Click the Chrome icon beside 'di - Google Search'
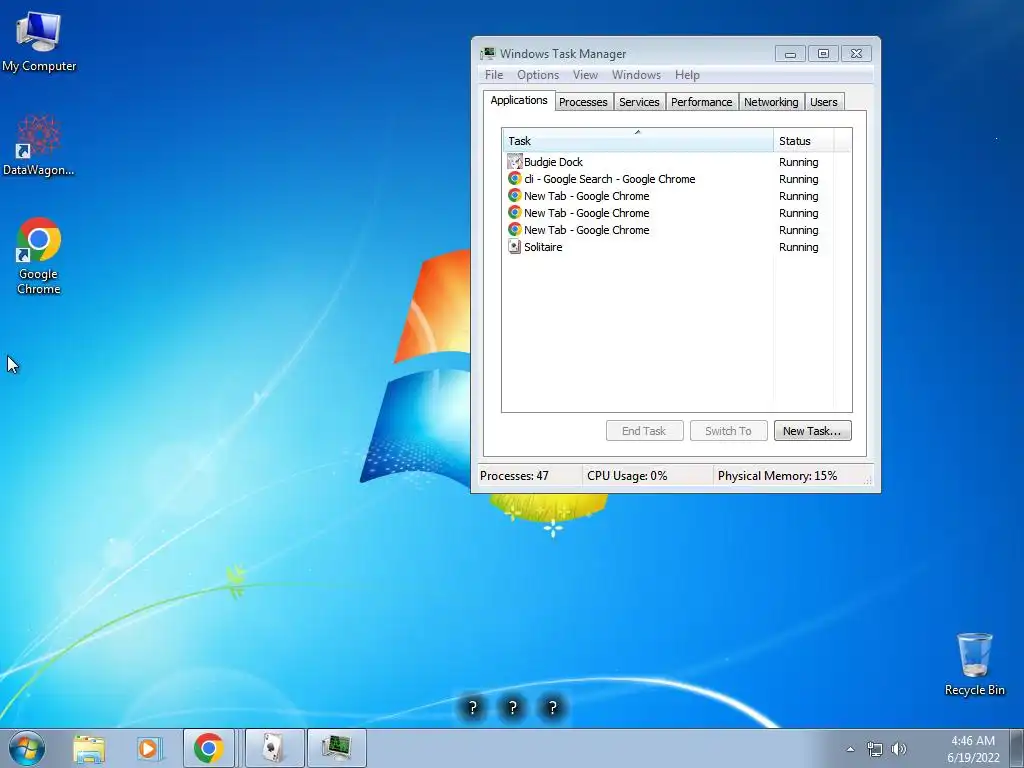This screenshot has width=1024, height=768. coord(515,178)
